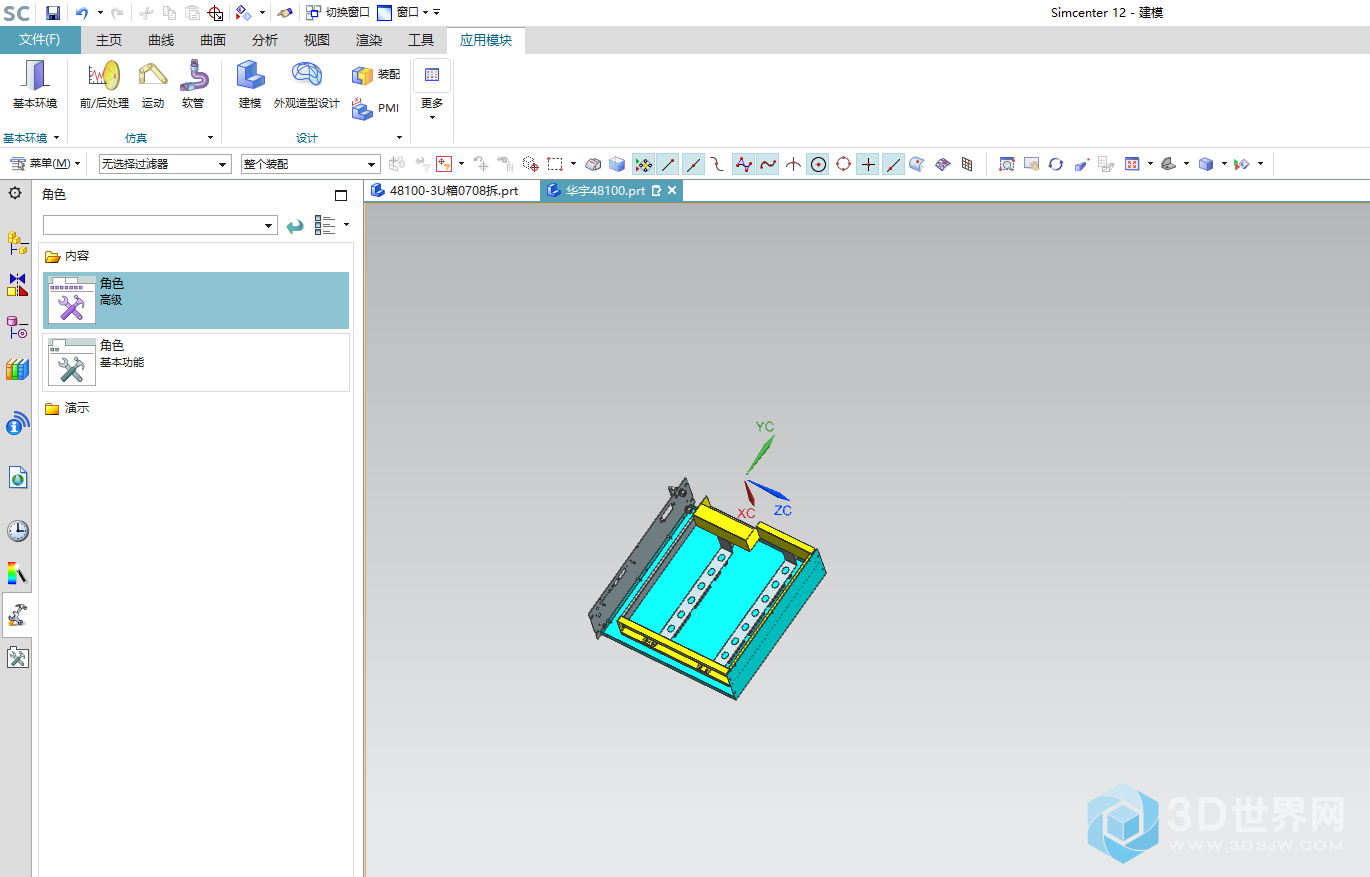The image size is (1370, 877).
Task: Click the Rotate view icon
Action: click(x=1056, y=164)
